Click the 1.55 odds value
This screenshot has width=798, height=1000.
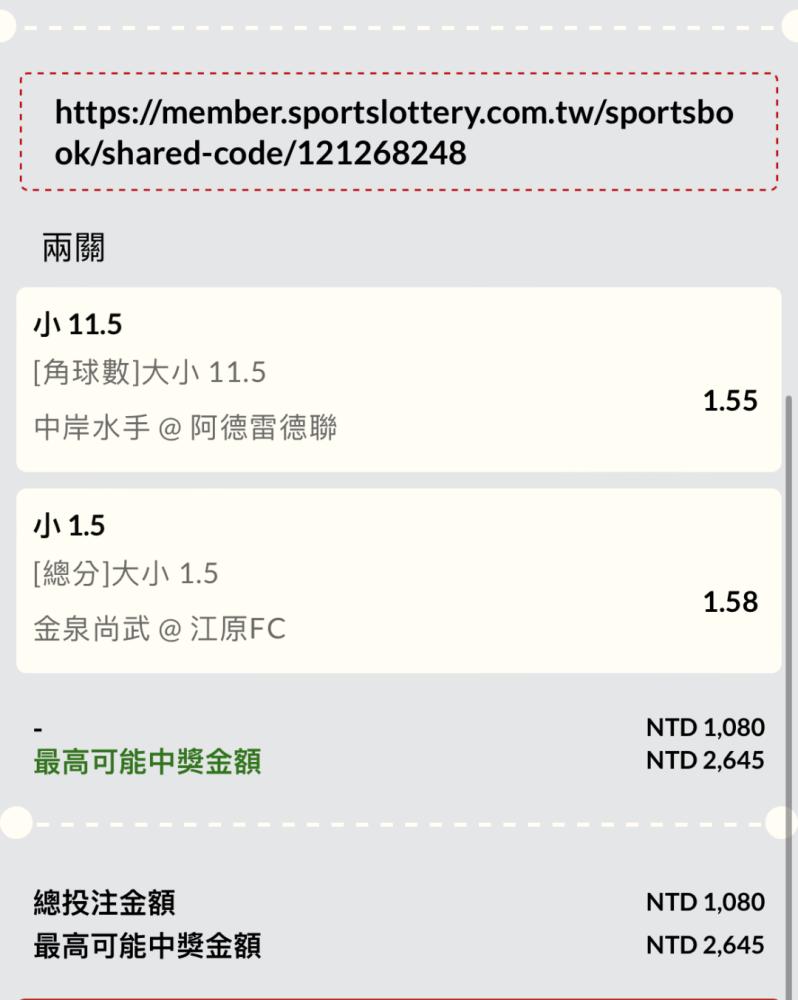(x=730, y=401)
